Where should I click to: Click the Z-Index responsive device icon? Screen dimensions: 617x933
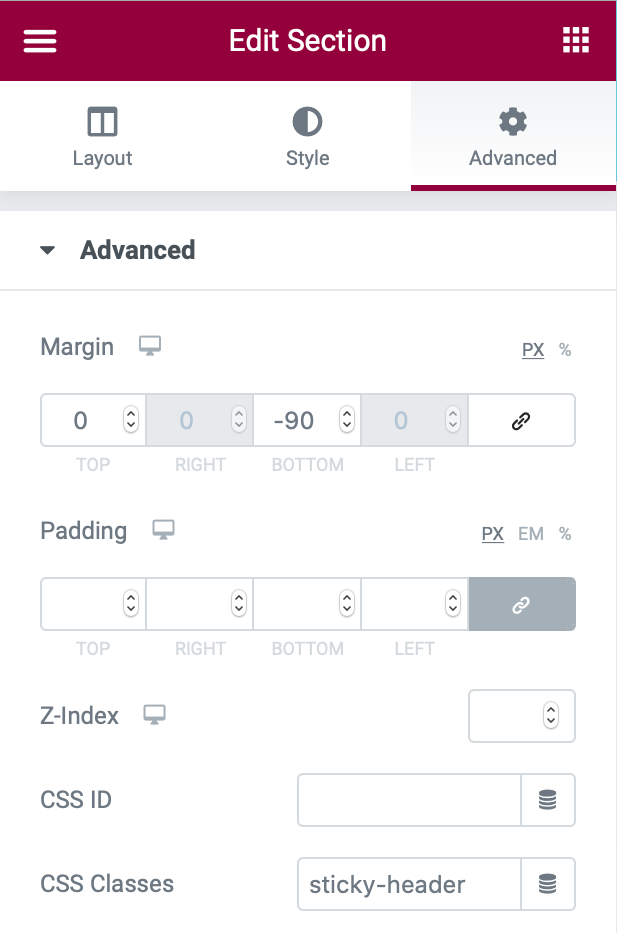pyautogui.click(x=154, y=715)
